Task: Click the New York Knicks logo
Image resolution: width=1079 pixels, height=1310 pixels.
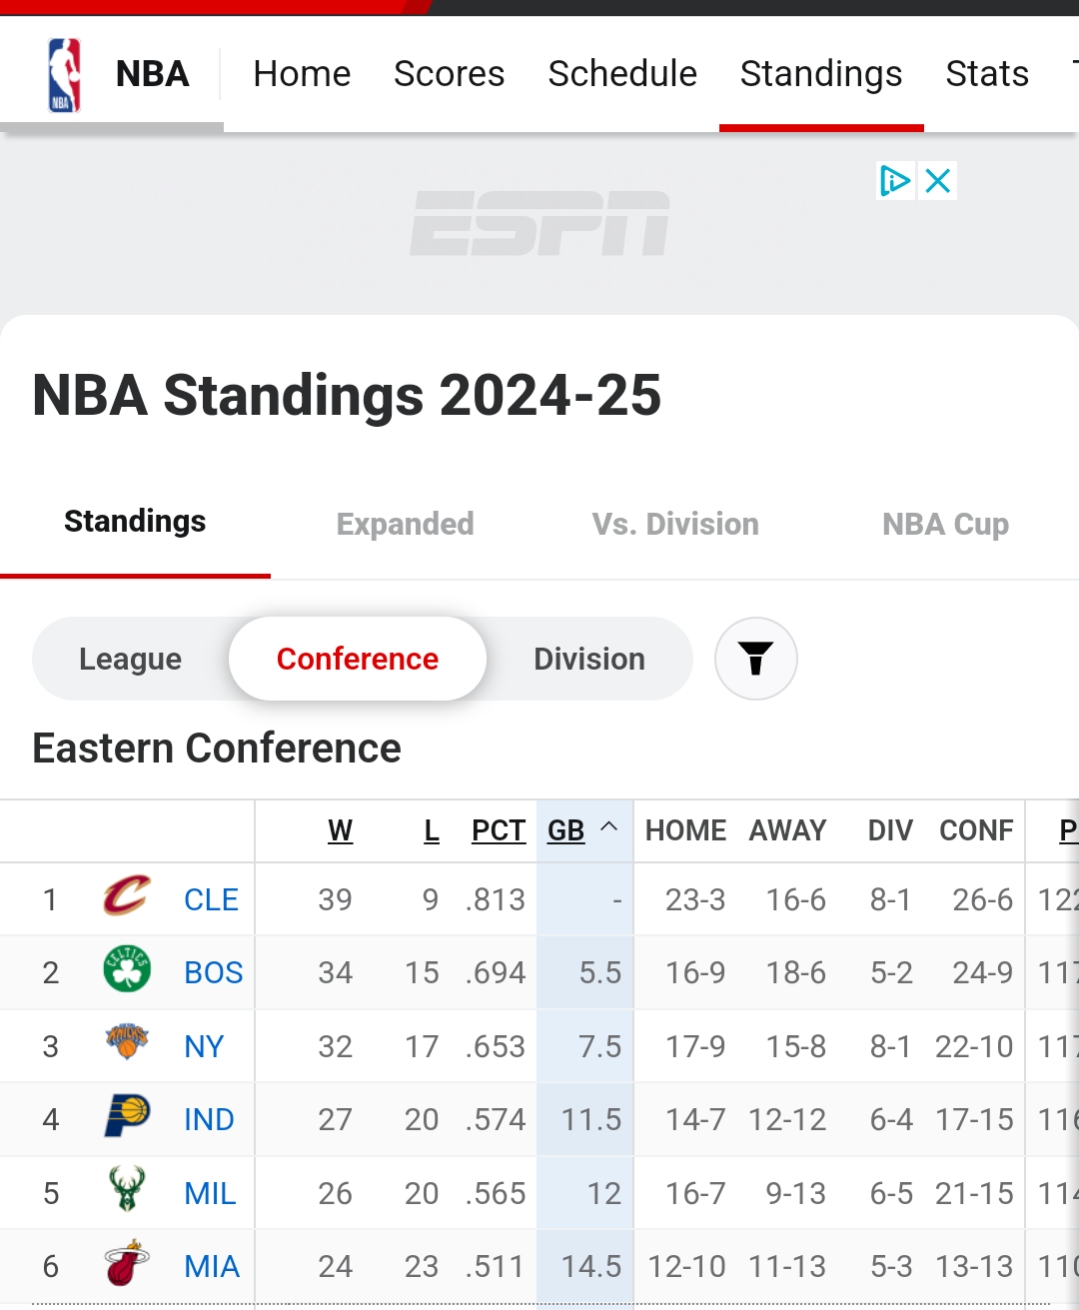Action: (x=127, y=1042)
